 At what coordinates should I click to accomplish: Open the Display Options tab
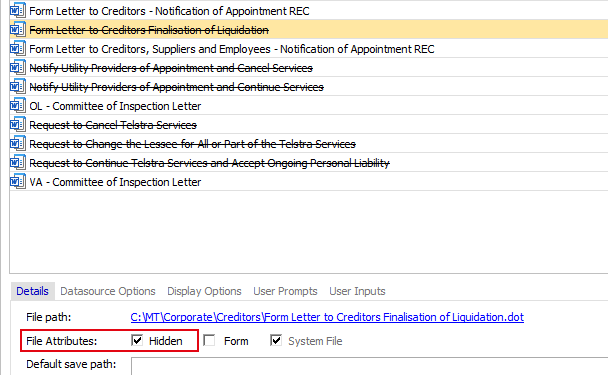(x=204, y=291)
